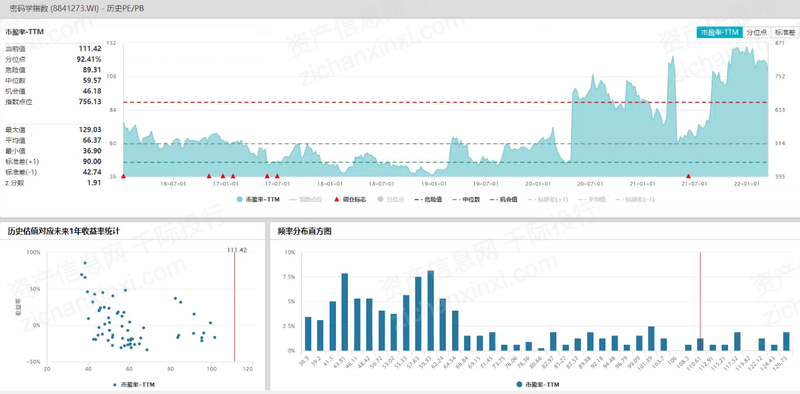
Task: Click the histogram bar labeled 36.9
Action: (308, 334)
